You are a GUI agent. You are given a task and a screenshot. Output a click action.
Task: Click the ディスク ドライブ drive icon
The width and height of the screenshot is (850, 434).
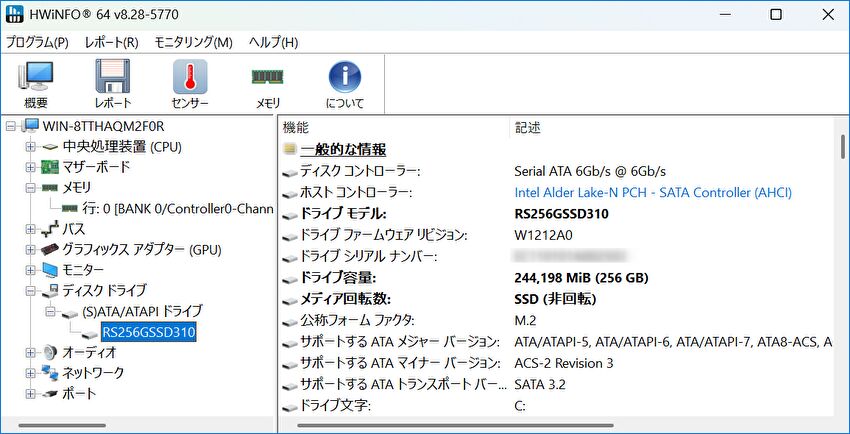(50, 291)
